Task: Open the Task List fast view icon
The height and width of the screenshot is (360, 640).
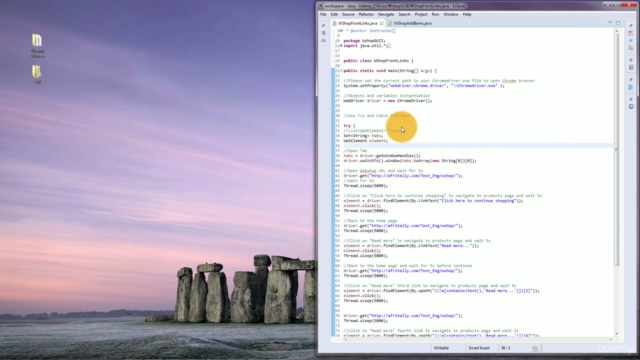Action: coord(631,33)
